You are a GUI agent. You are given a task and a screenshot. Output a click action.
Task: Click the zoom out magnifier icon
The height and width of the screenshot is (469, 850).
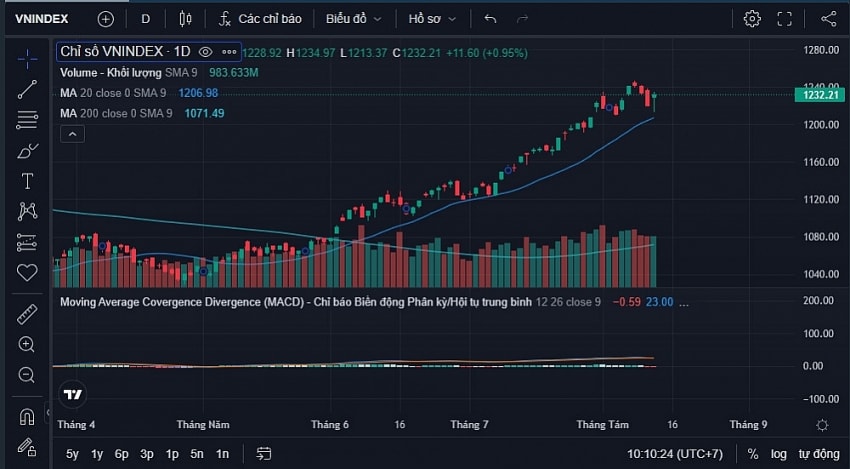[27, 375]
